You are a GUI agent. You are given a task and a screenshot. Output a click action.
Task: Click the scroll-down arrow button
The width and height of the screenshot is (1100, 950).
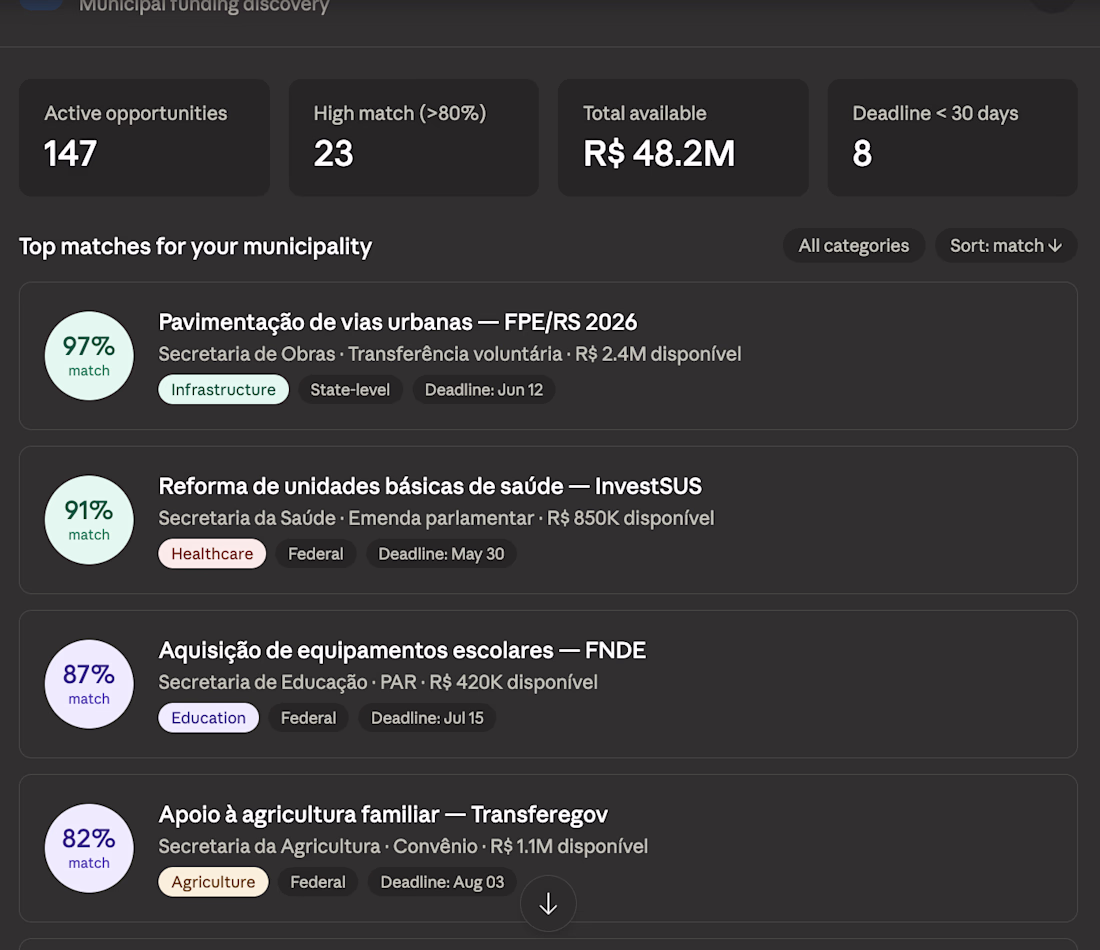click(548, 904)
